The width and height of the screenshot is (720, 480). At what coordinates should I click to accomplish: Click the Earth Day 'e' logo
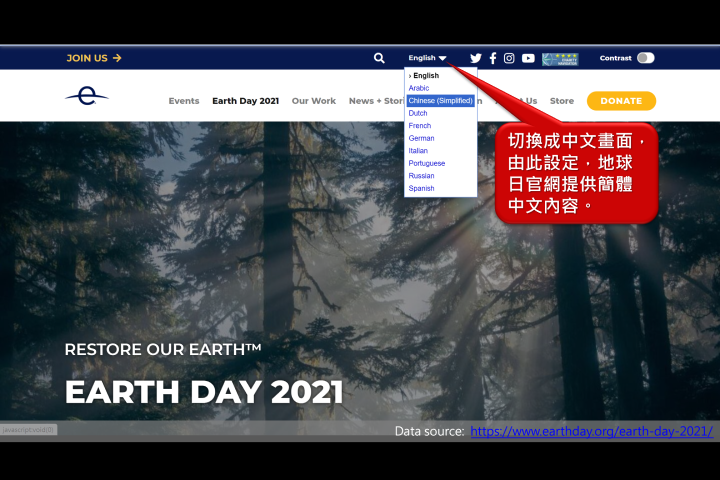click(x=87, y=96)
